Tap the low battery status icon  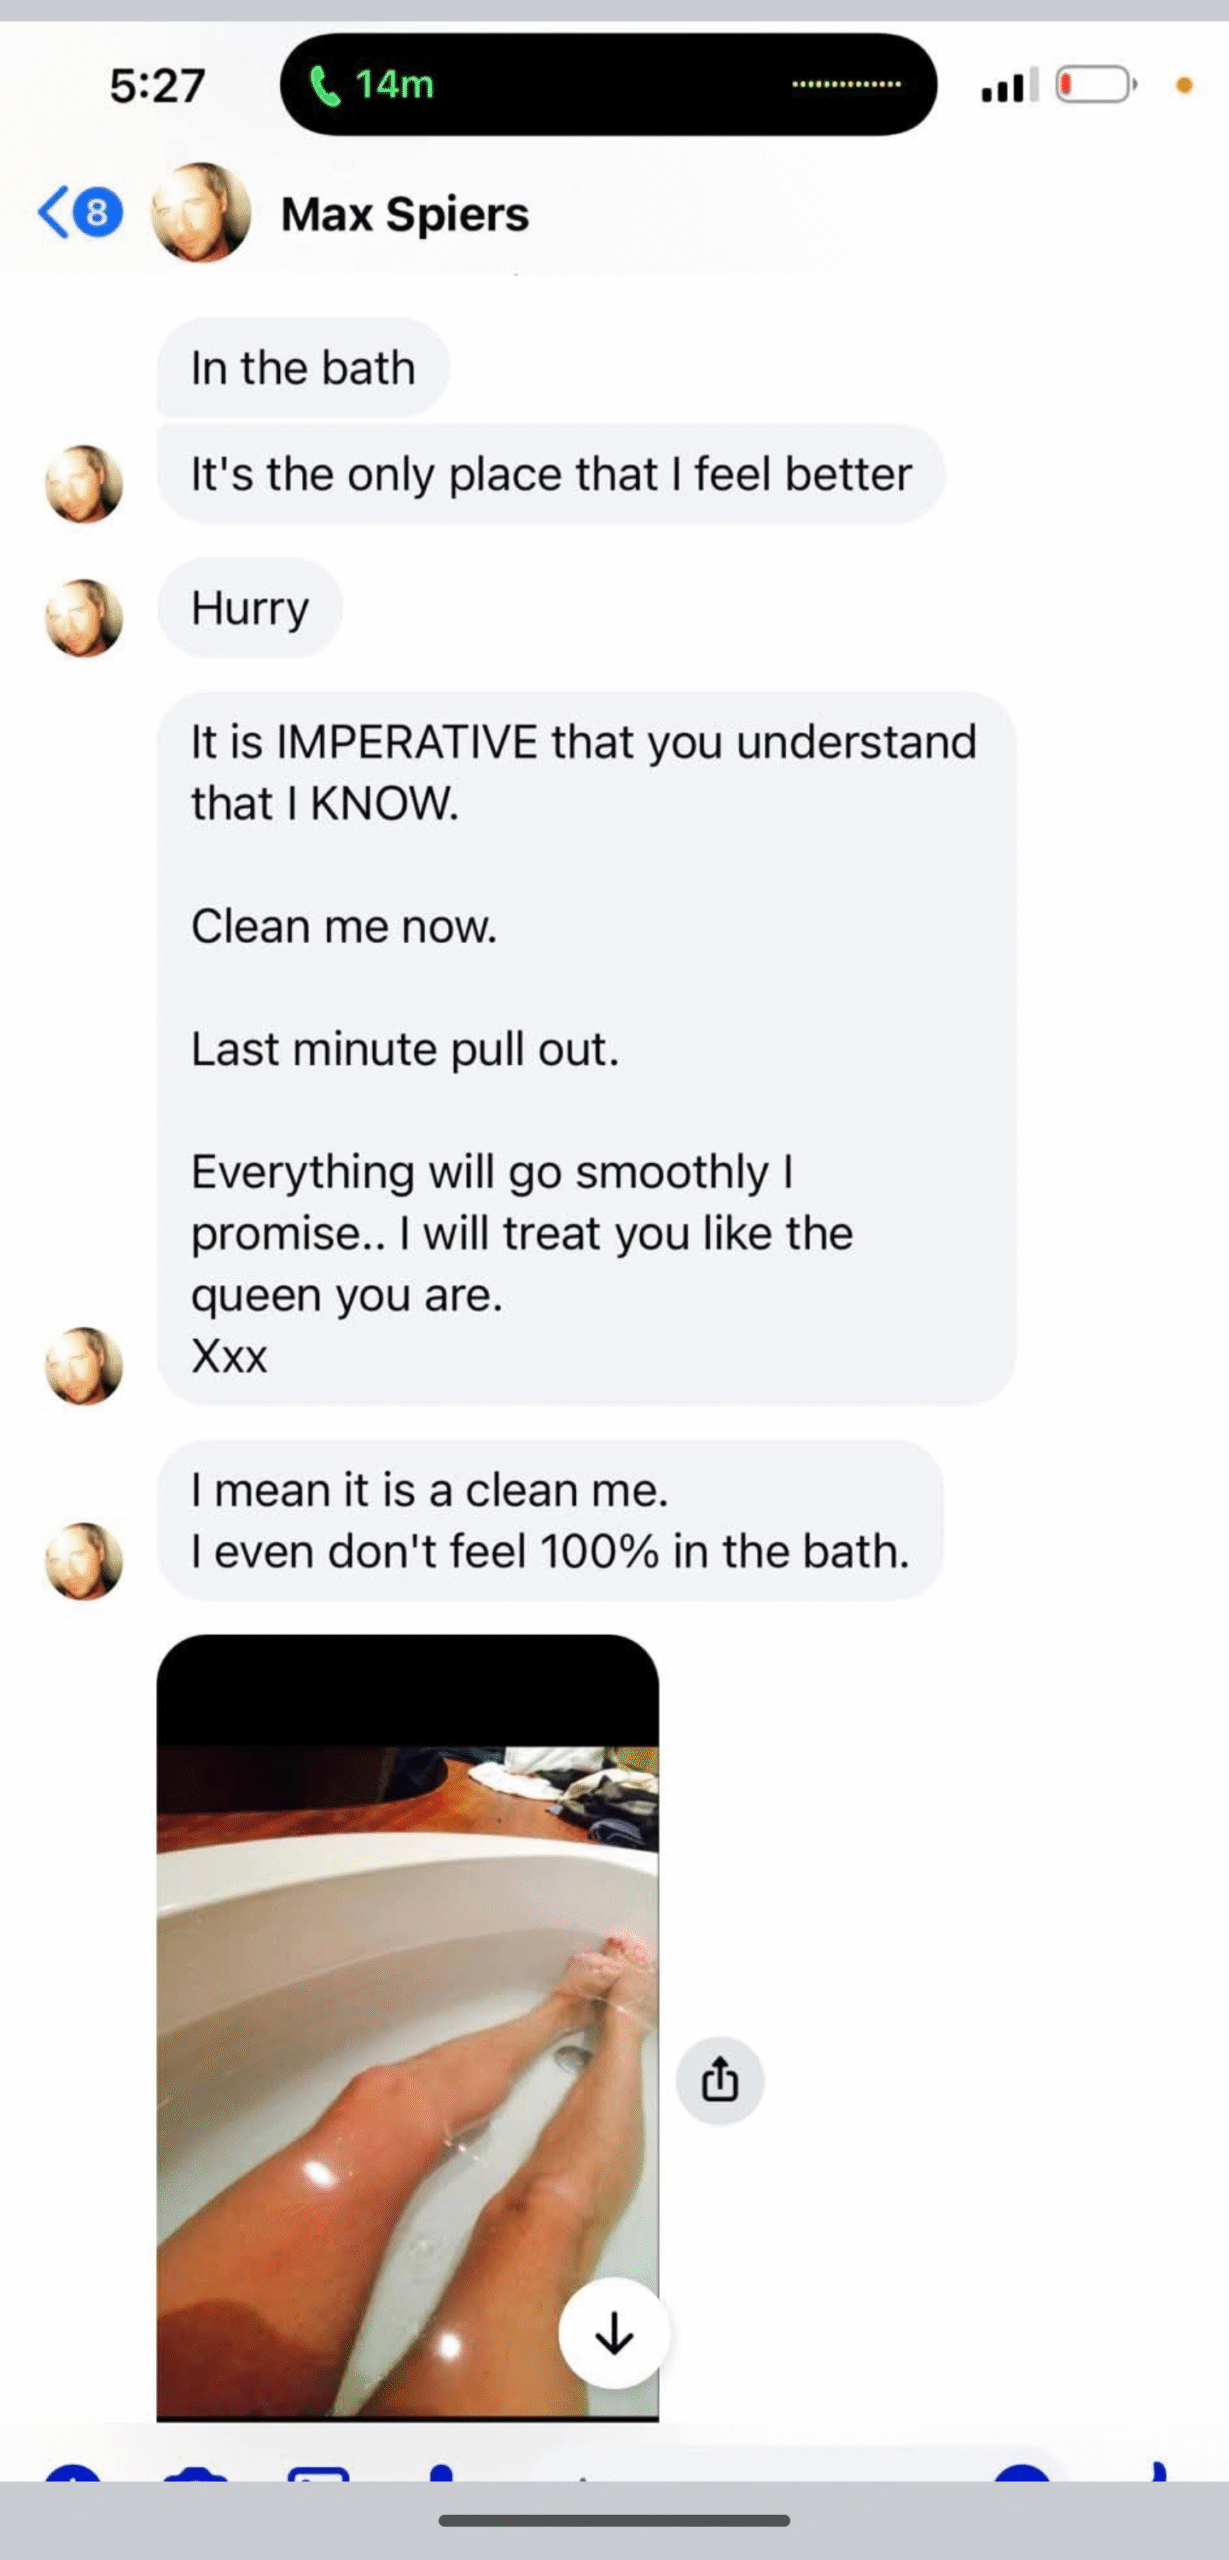[x=1097, y=84]
